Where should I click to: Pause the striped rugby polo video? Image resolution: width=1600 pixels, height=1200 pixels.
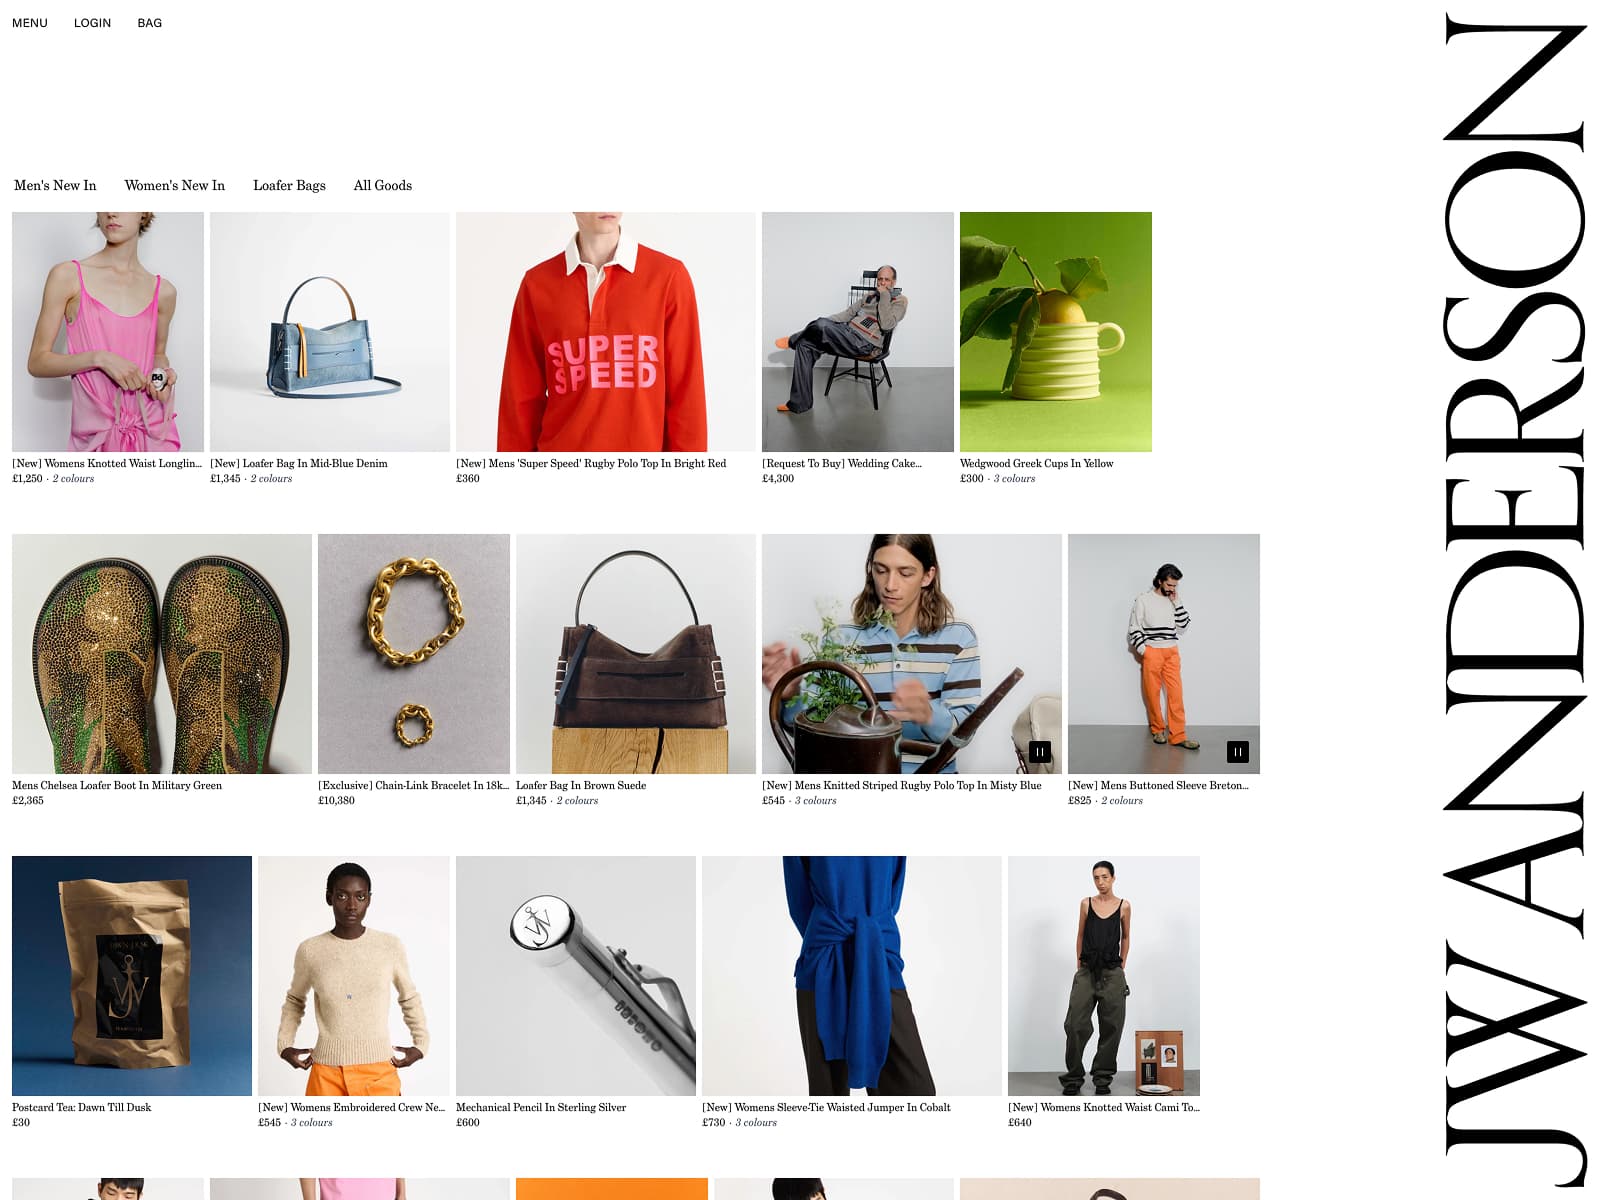[1040, 752]
